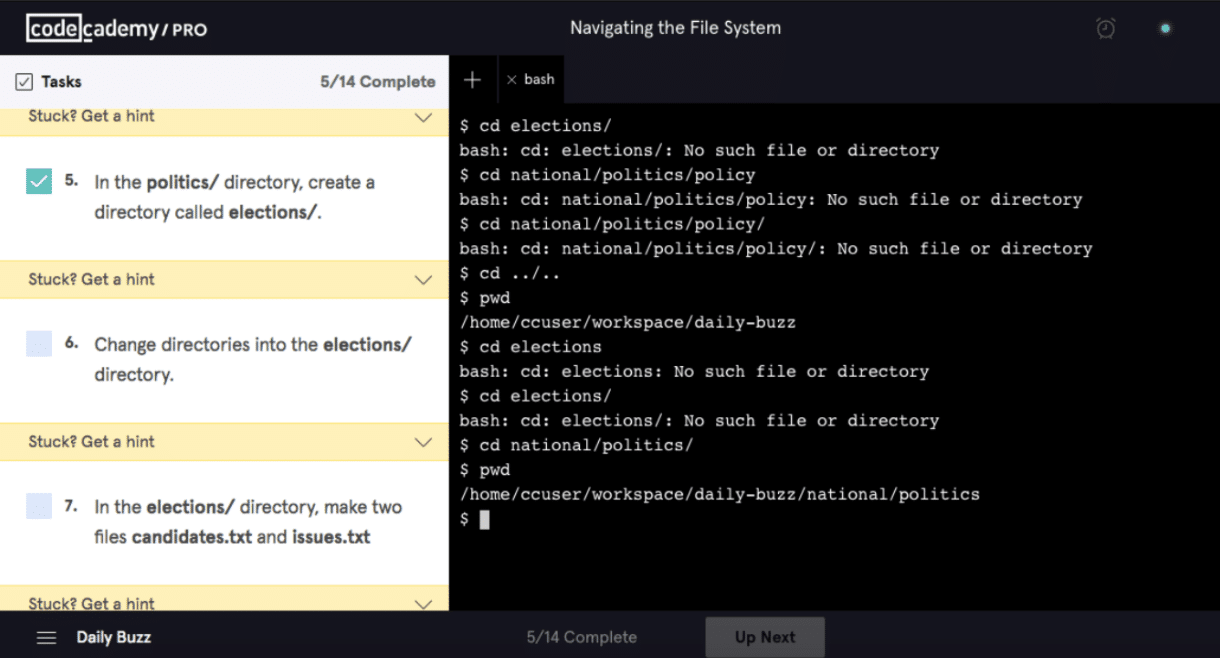Close the bash terminal tab
1220x658 pixels.
(511, 80)
